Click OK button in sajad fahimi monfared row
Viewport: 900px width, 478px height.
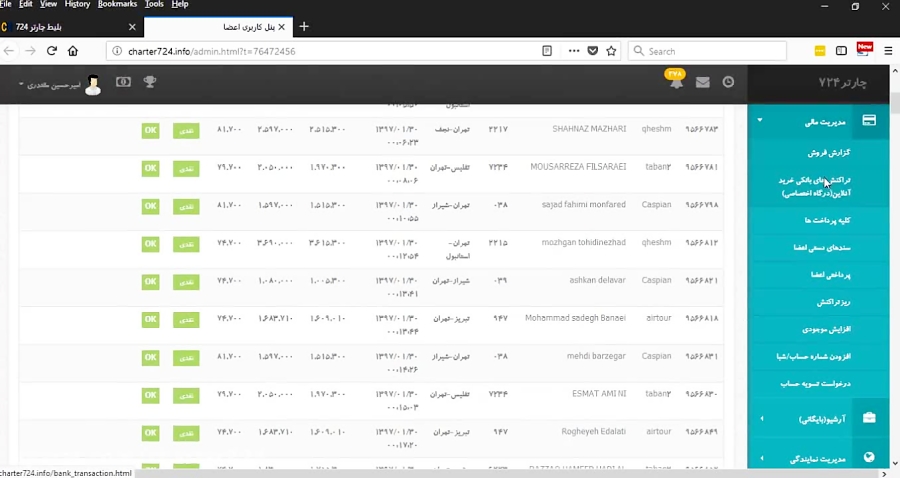click(x=150, y=206)
